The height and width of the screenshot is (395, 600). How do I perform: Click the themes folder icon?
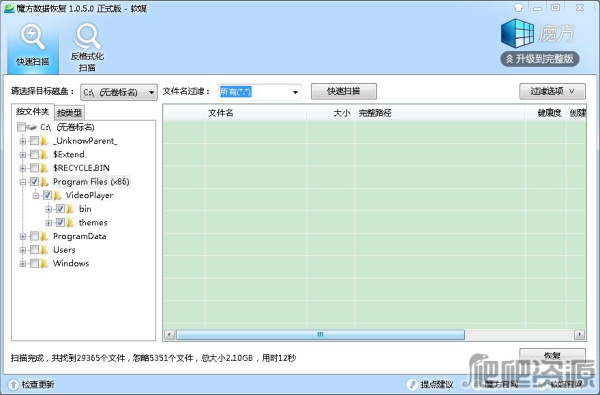[x=70, y=222]
